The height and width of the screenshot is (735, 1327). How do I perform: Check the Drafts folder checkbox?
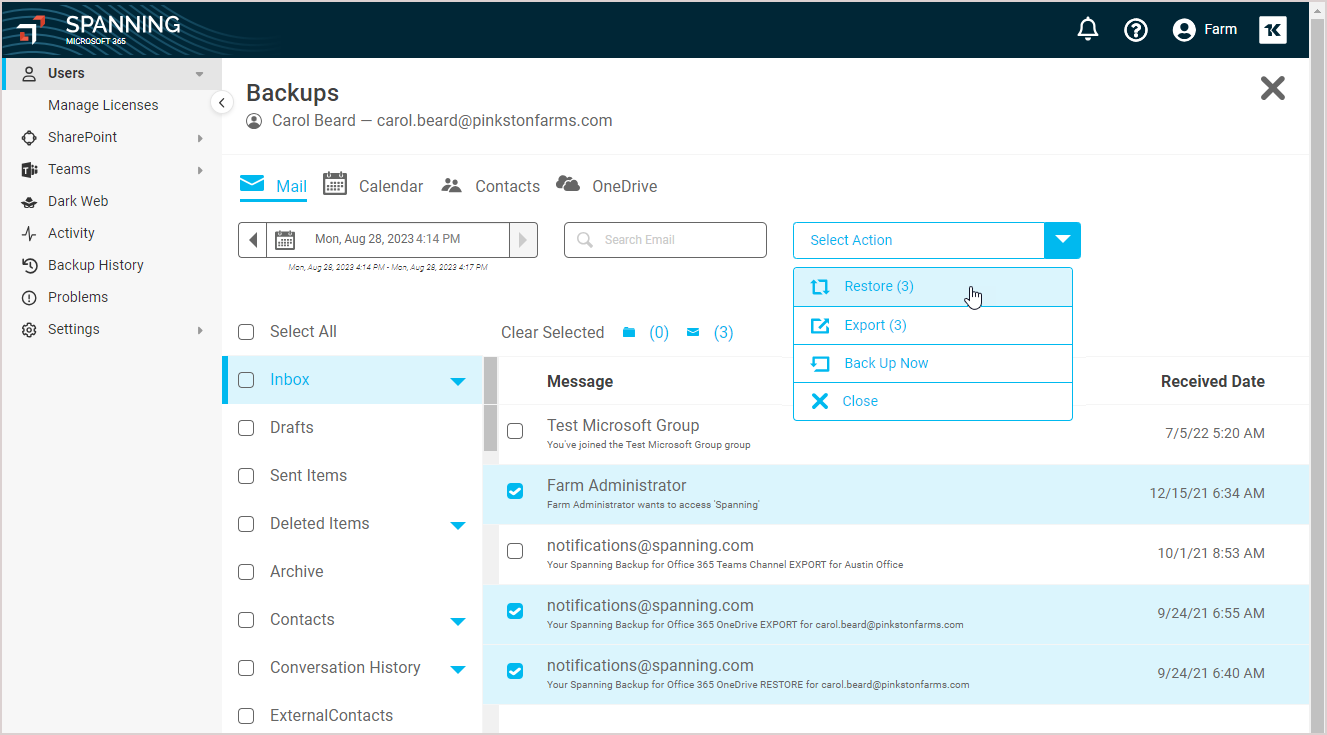(246, 428)
